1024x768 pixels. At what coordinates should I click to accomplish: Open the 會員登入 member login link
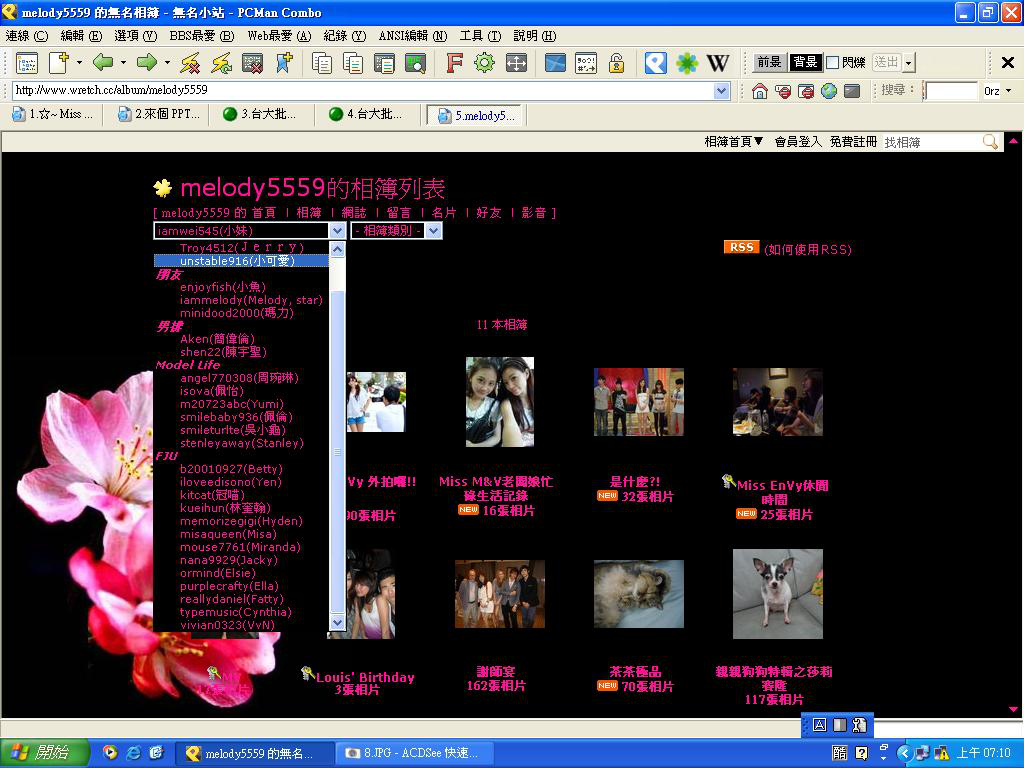[797, 142]
